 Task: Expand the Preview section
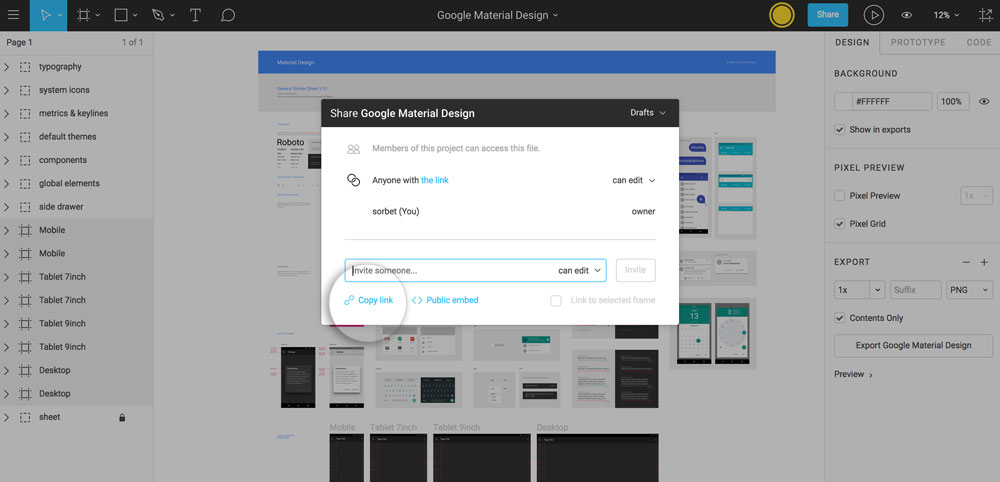click(853, 374)
